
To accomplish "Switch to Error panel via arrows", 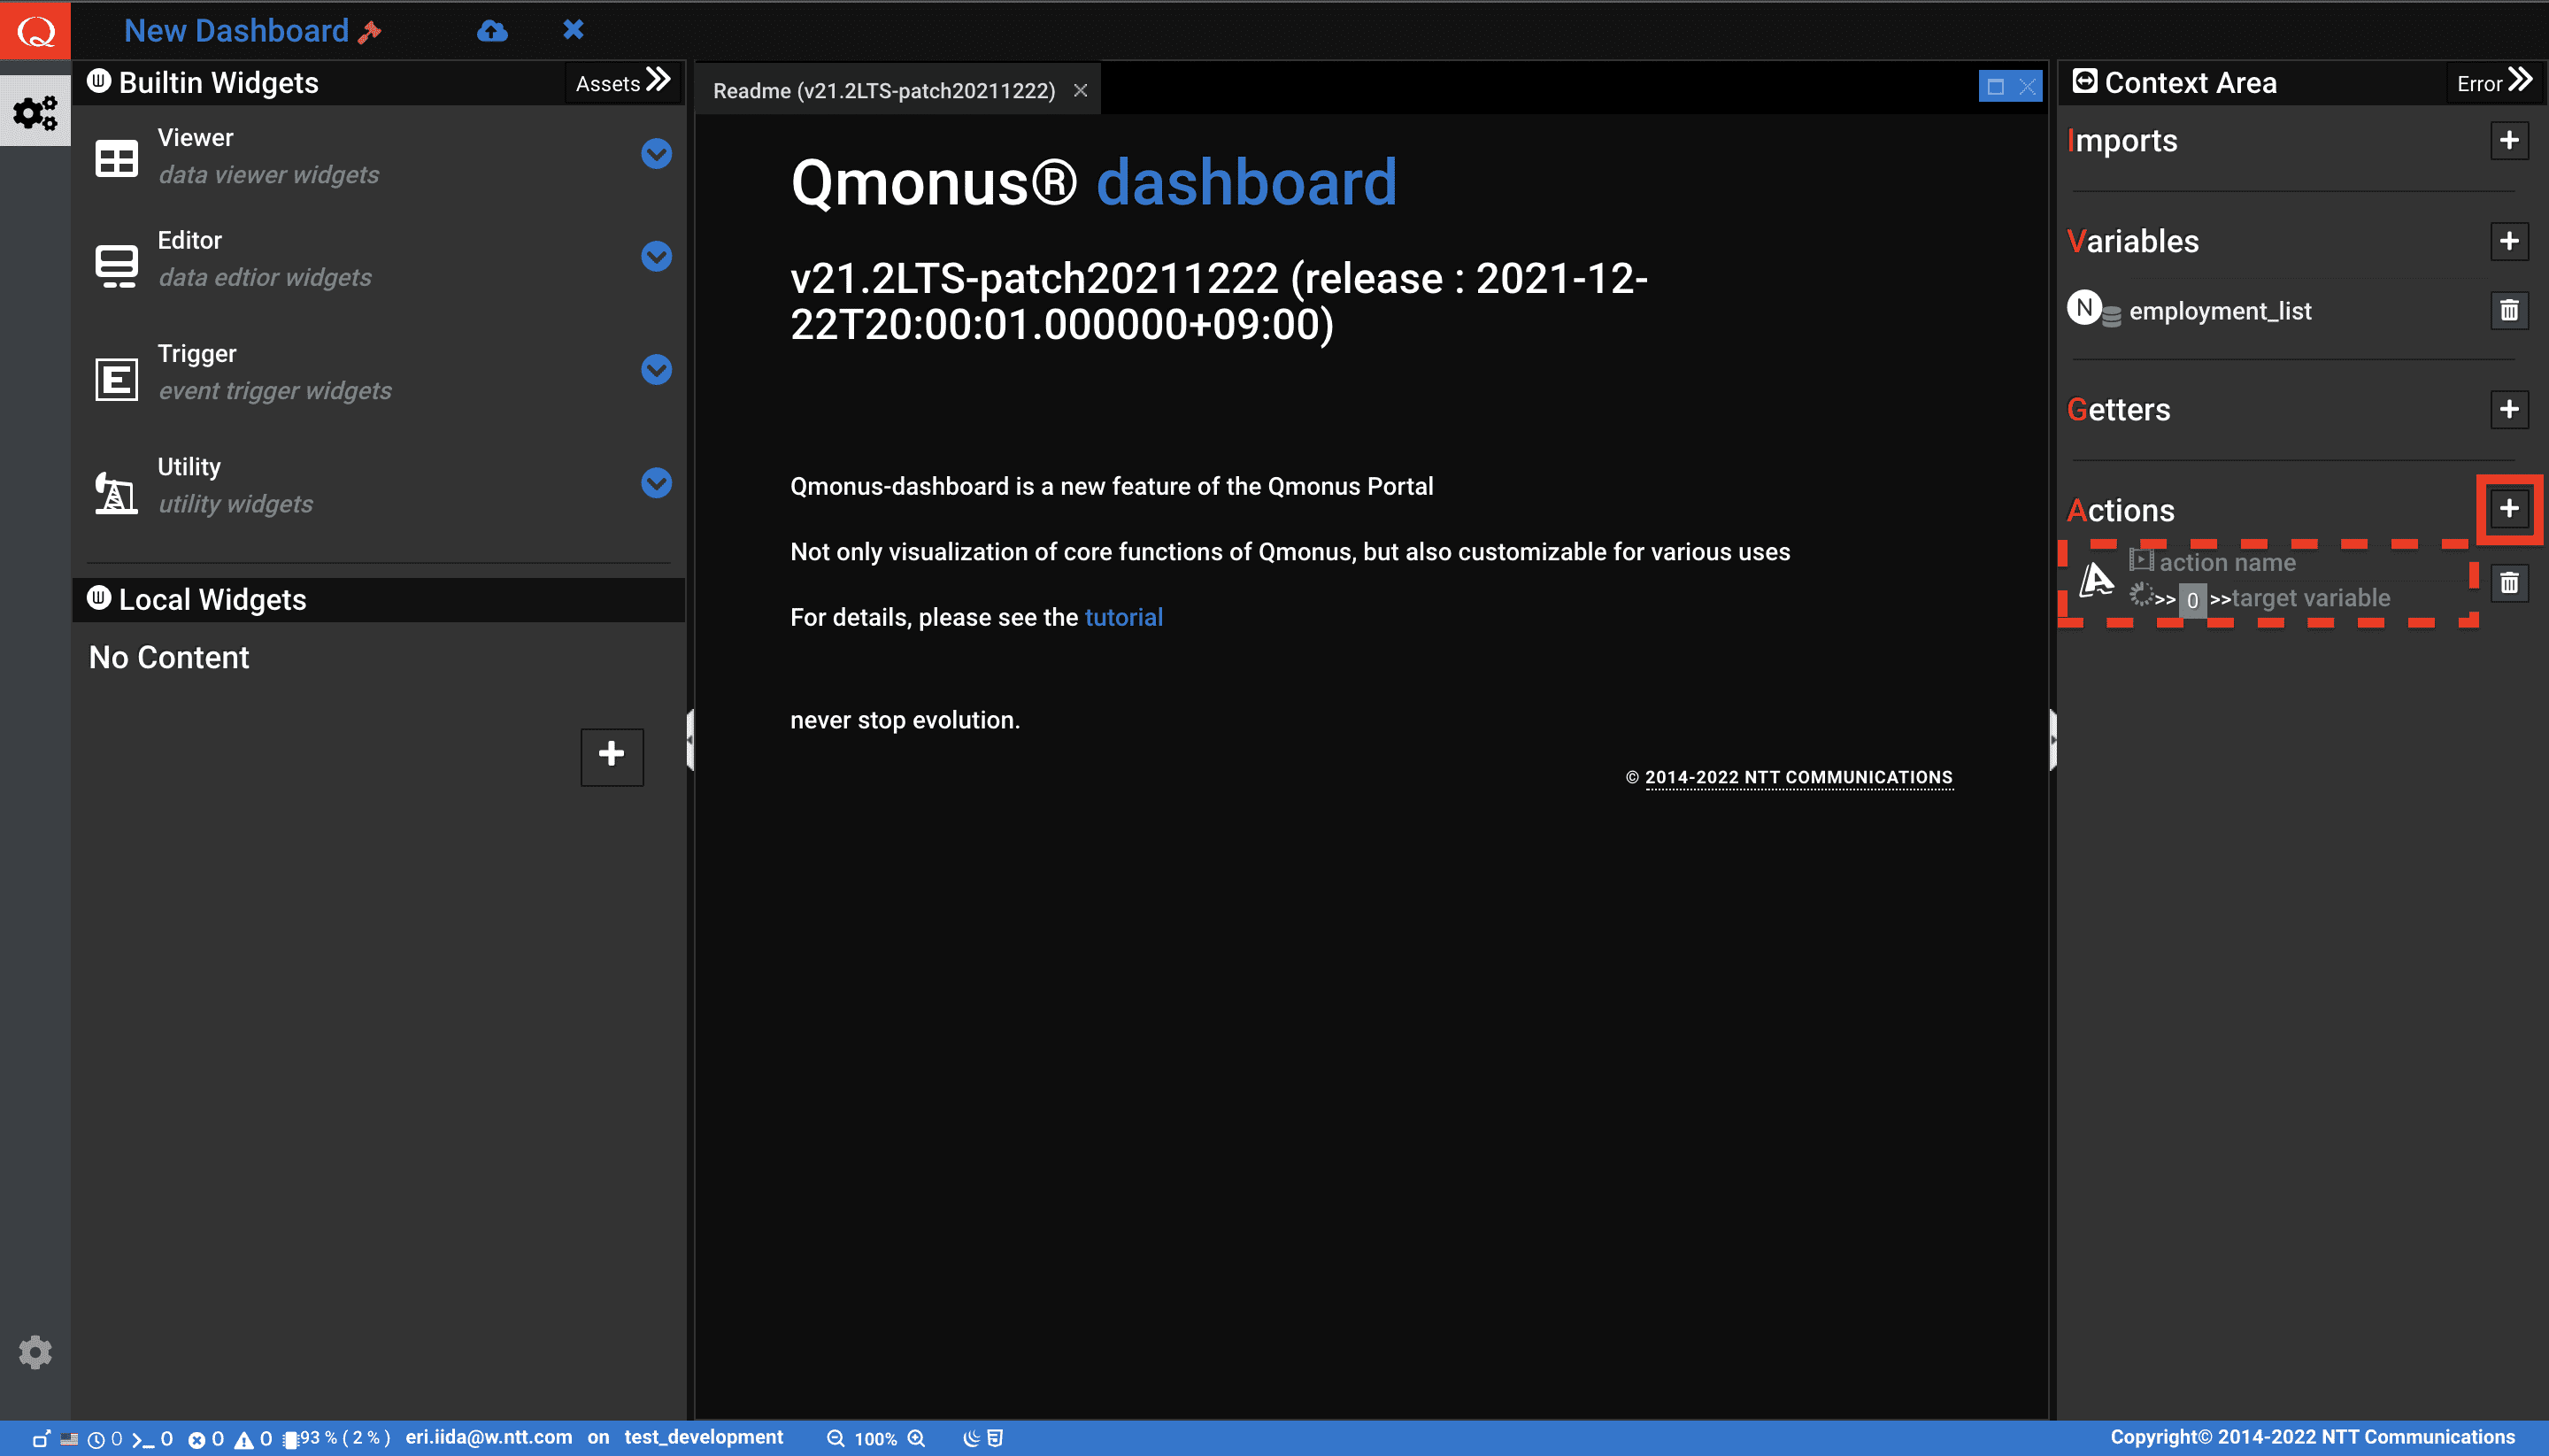I will 2494,82.
